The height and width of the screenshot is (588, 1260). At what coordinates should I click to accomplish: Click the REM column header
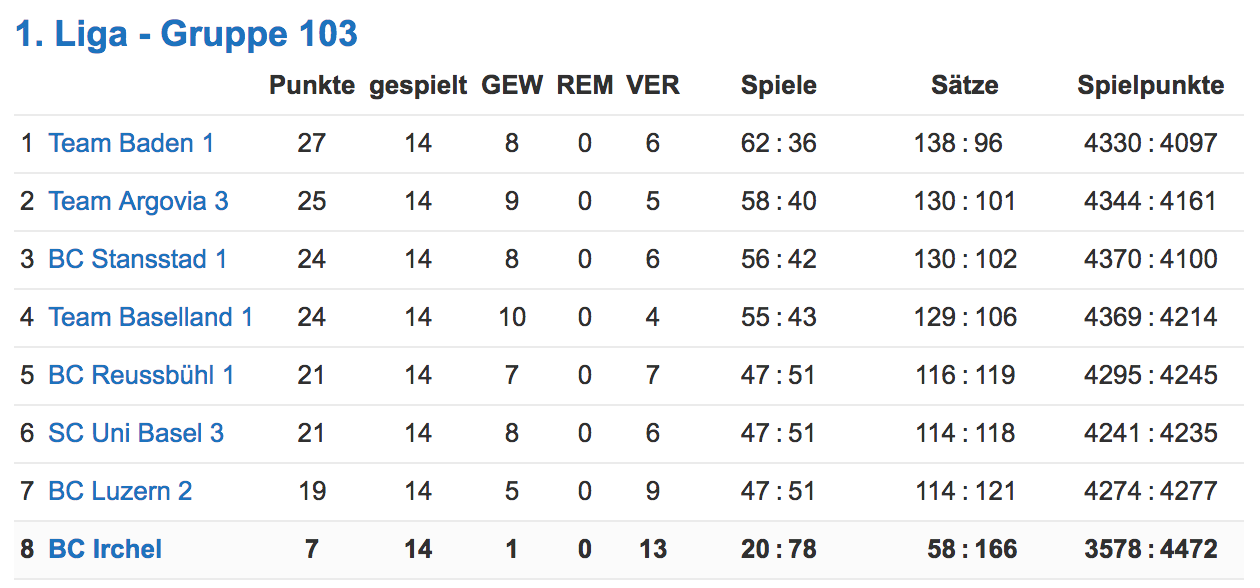click(585, 86)
